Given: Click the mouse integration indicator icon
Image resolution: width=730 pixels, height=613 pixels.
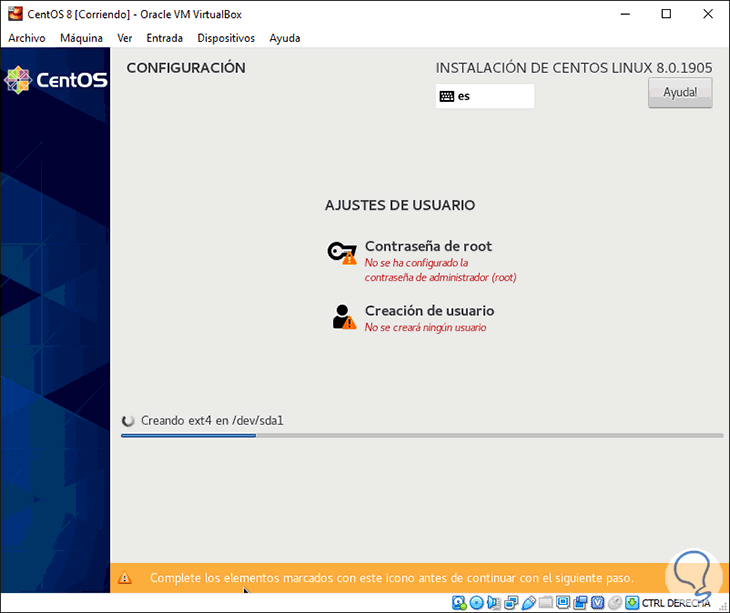Looking at the screenshot, I should point(615,603).
